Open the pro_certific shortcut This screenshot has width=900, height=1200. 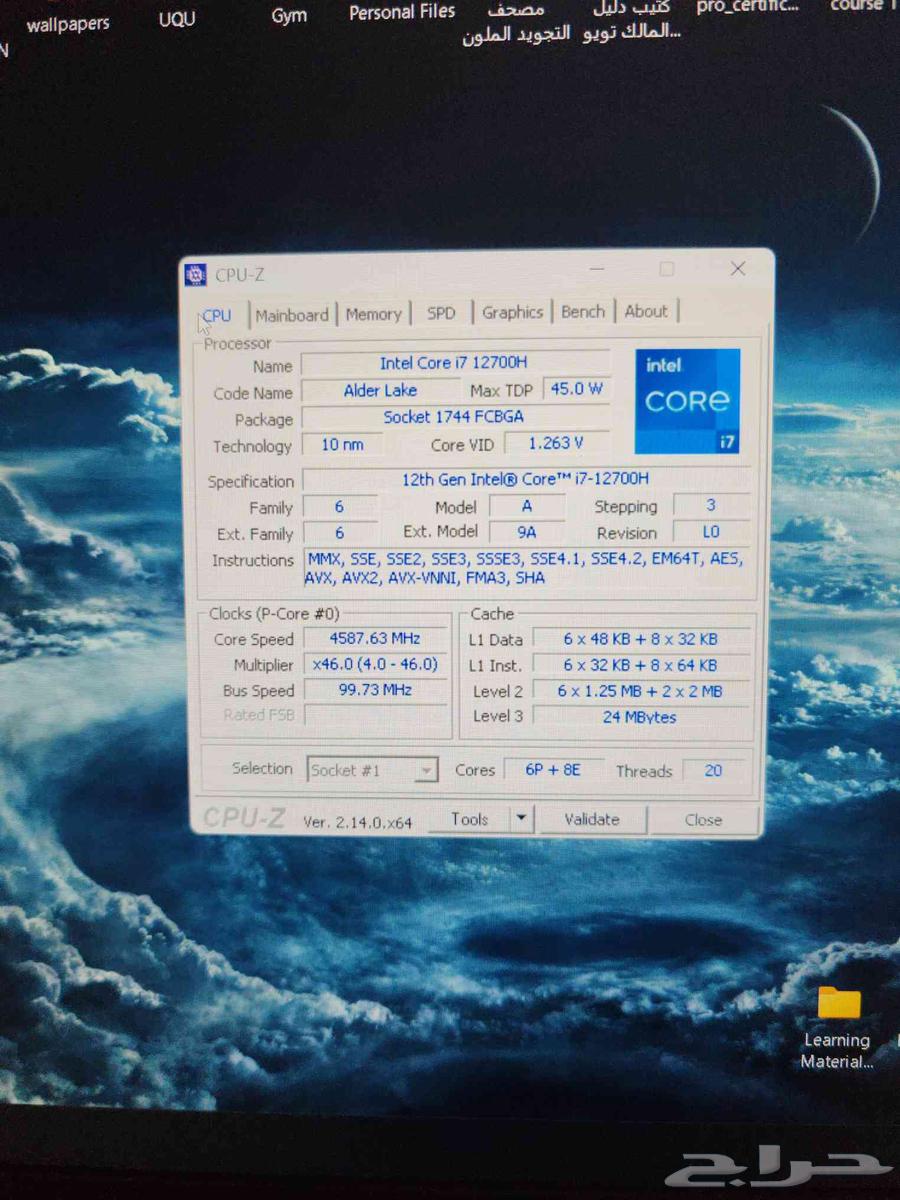746,7
